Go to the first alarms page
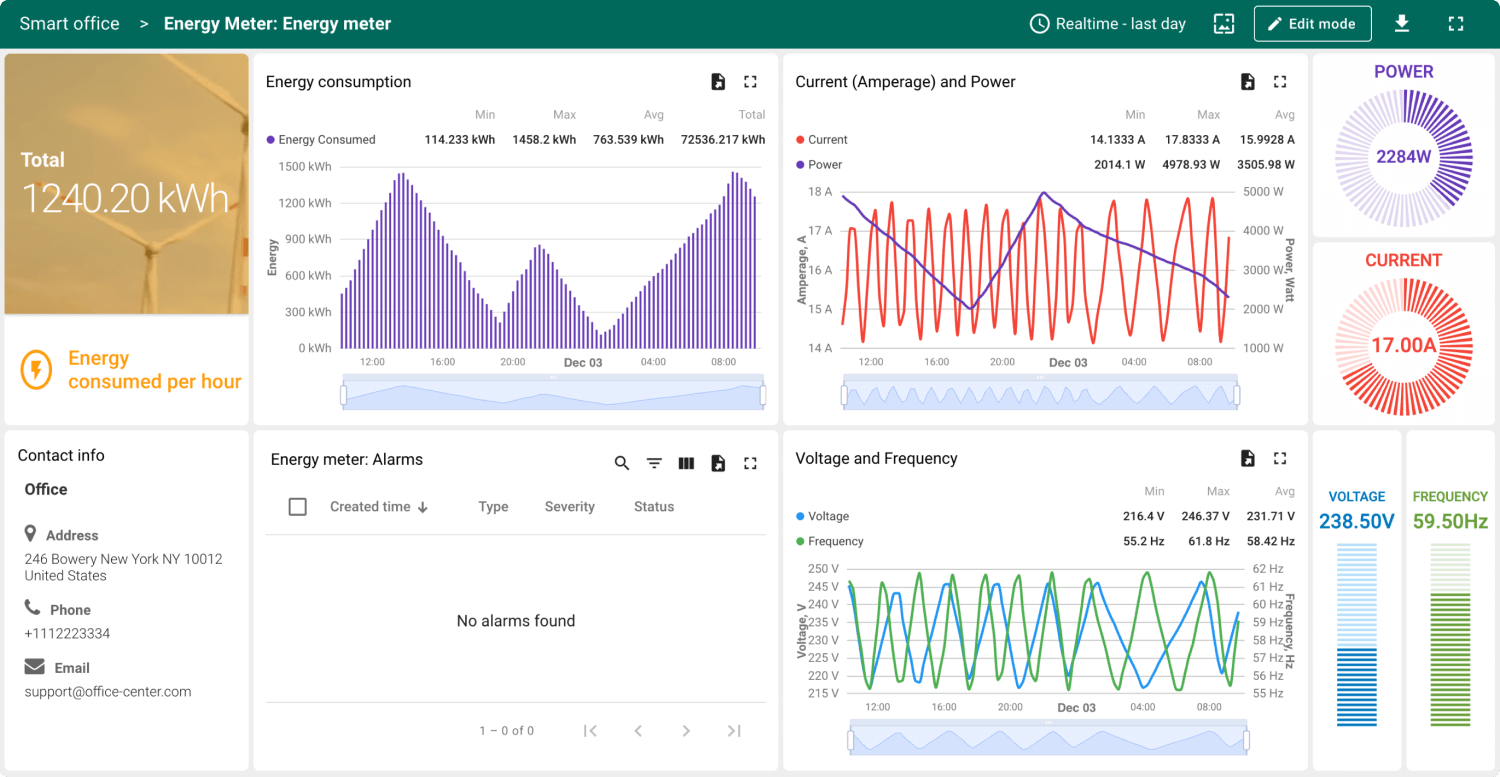The image size is (1500, 777). point(590,731)
